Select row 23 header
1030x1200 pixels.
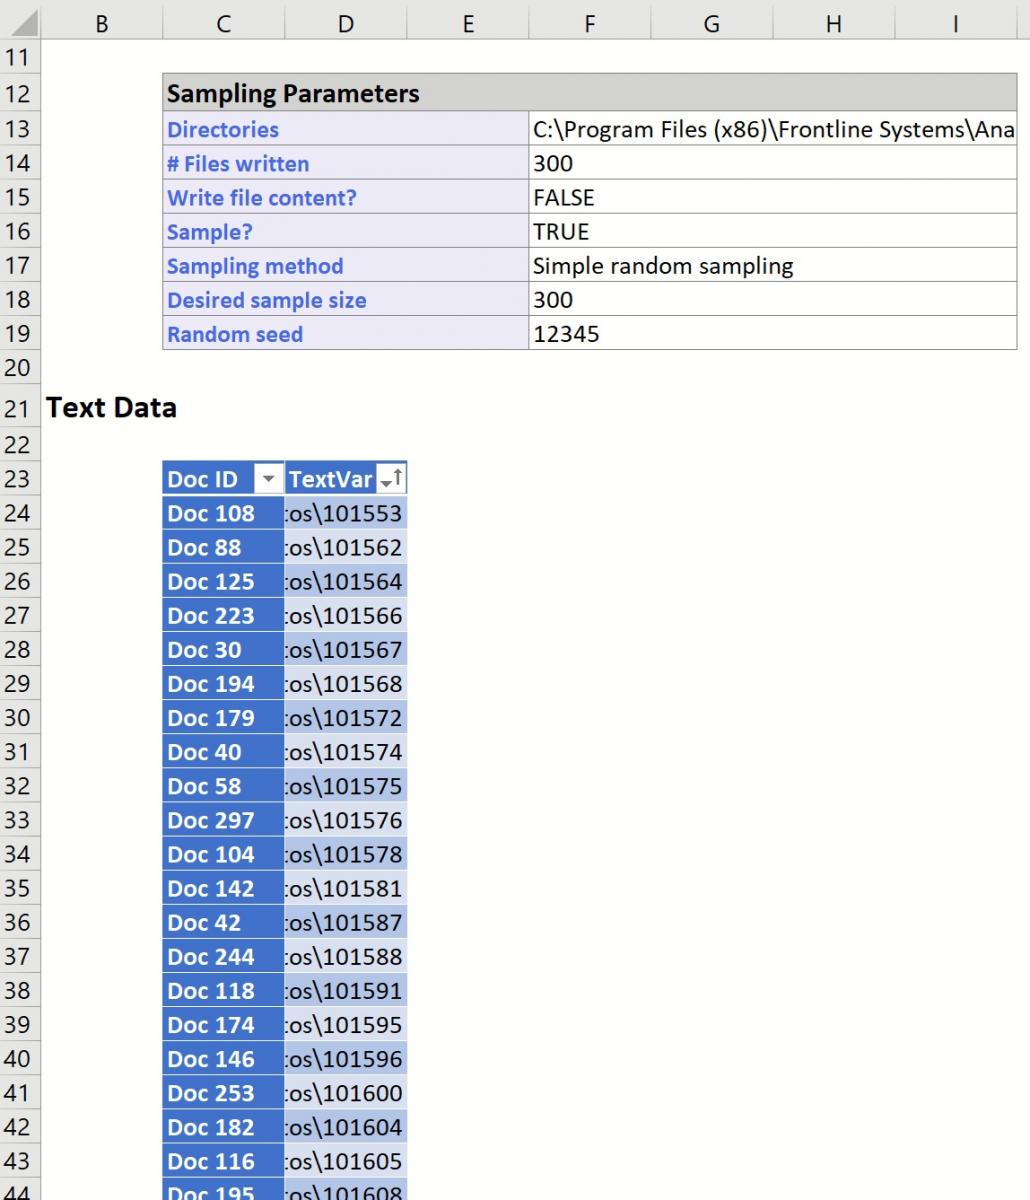(18, 479)
